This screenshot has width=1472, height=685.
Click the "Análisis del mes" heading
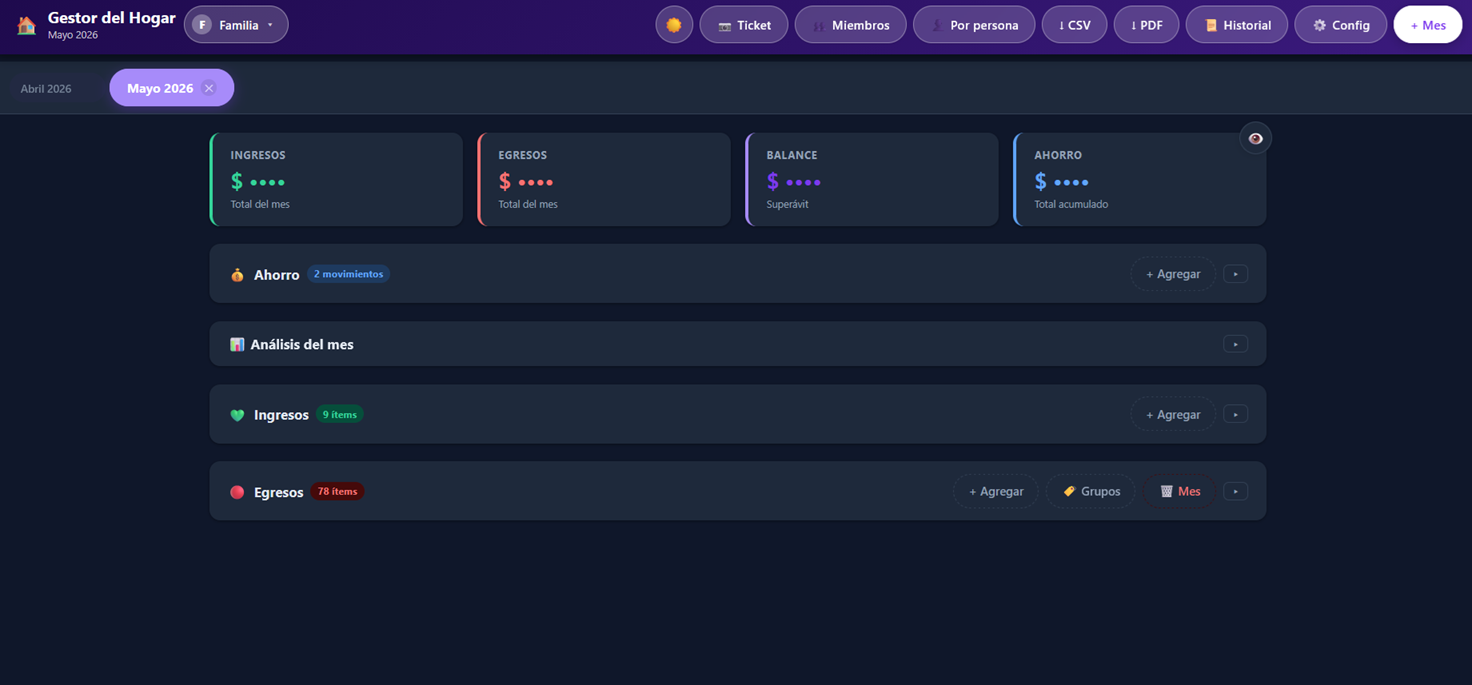coord(302,344)
